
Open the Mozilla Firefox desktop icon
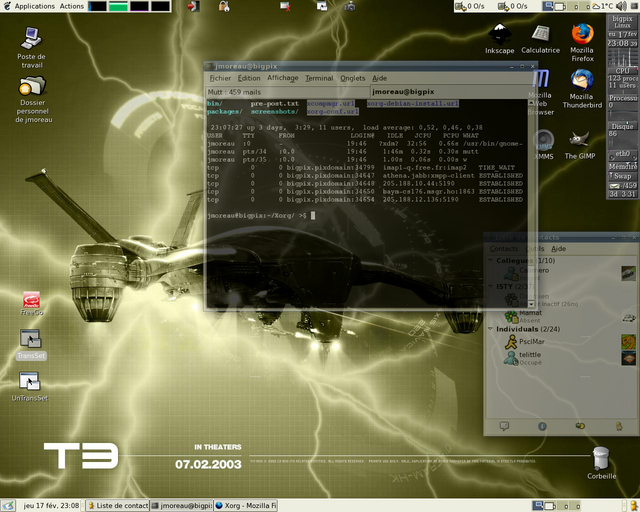coord(582,42)
